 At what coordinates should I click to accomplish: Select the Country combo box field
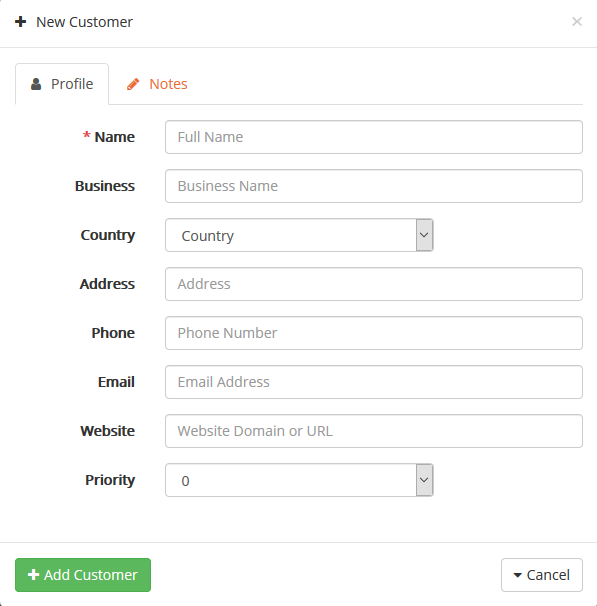click(299, 235)
